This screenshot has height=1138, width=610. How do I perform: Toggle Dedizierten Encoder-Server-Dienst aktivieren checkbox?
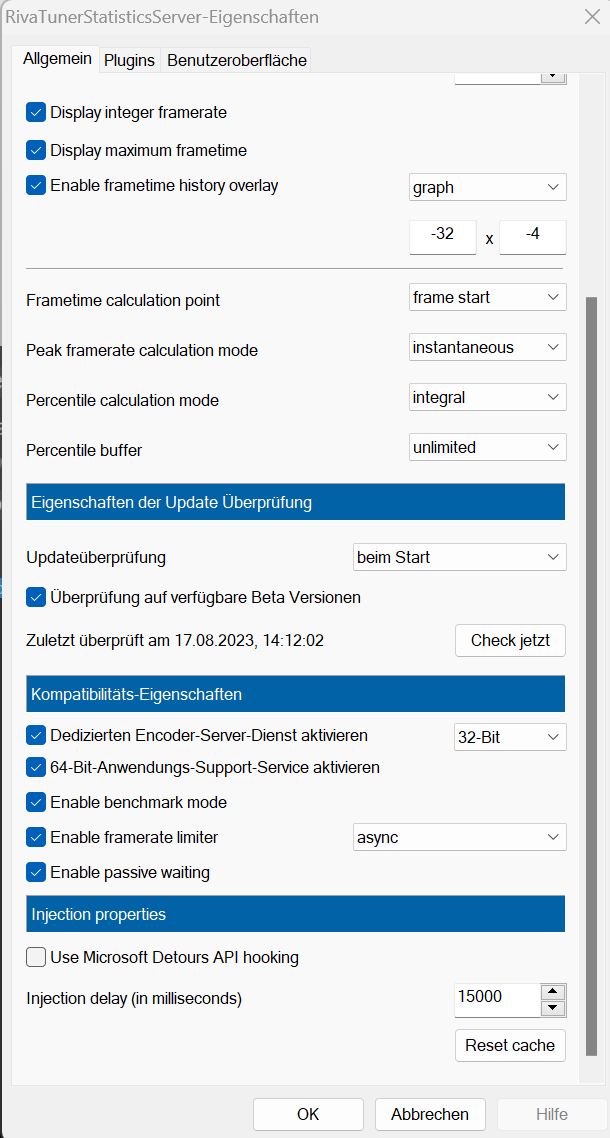pos(36,735)
